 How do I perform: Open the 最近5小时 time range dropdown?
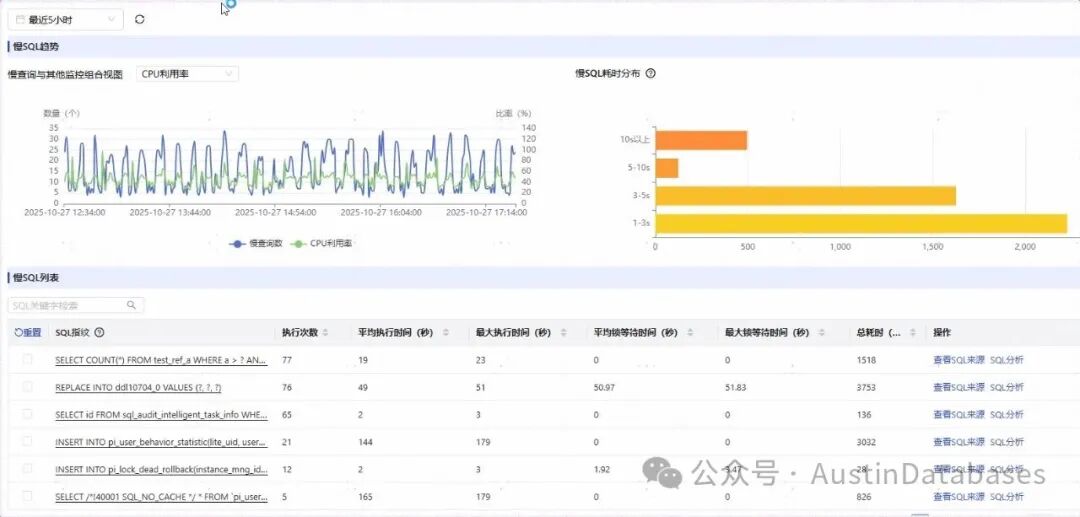click(66, 19)
